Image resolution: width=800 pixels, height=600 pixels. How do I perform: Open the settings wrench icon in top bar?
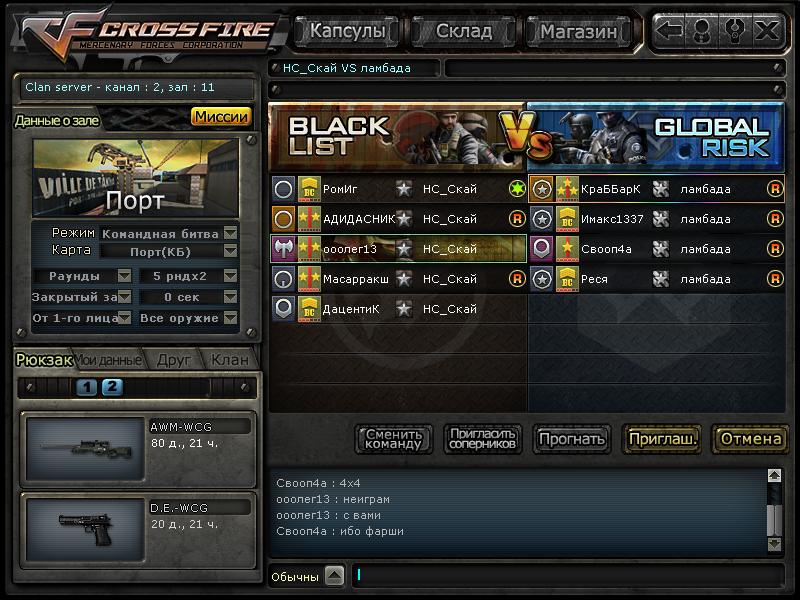click(x=735, y=31)
